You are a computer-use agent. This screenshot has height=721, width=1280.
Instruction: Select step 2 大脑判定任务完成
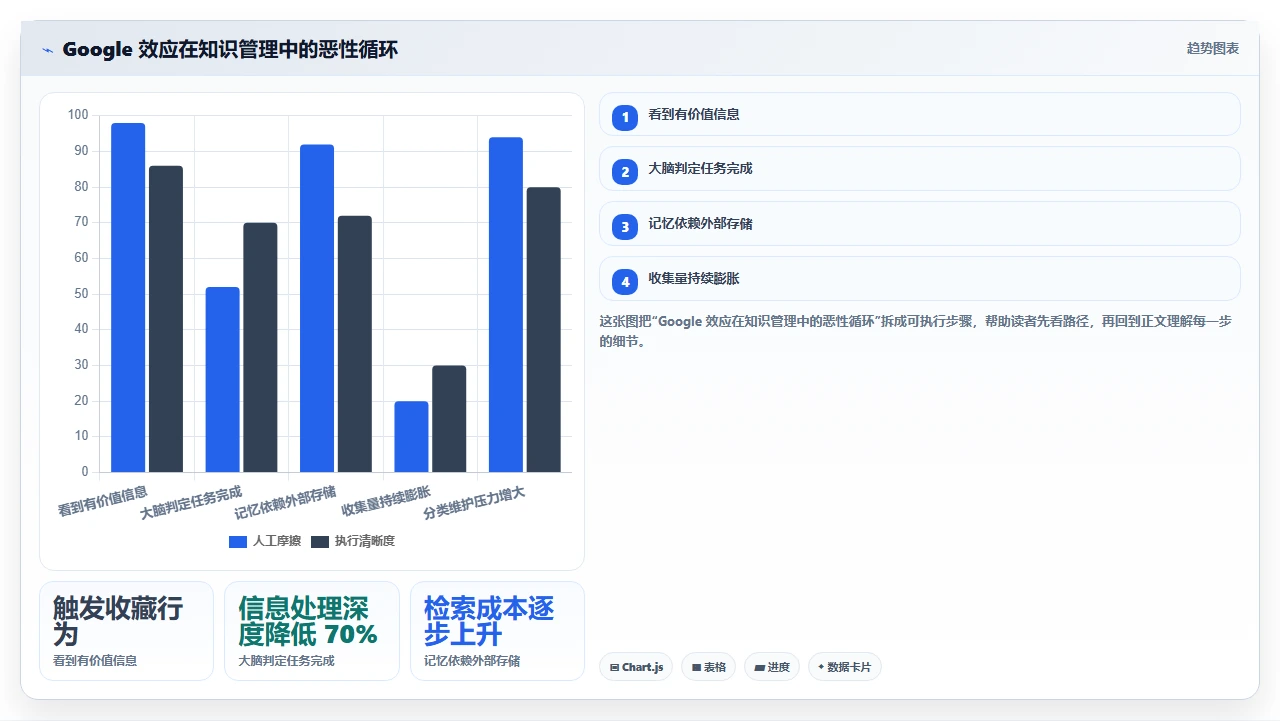point(919,169)
